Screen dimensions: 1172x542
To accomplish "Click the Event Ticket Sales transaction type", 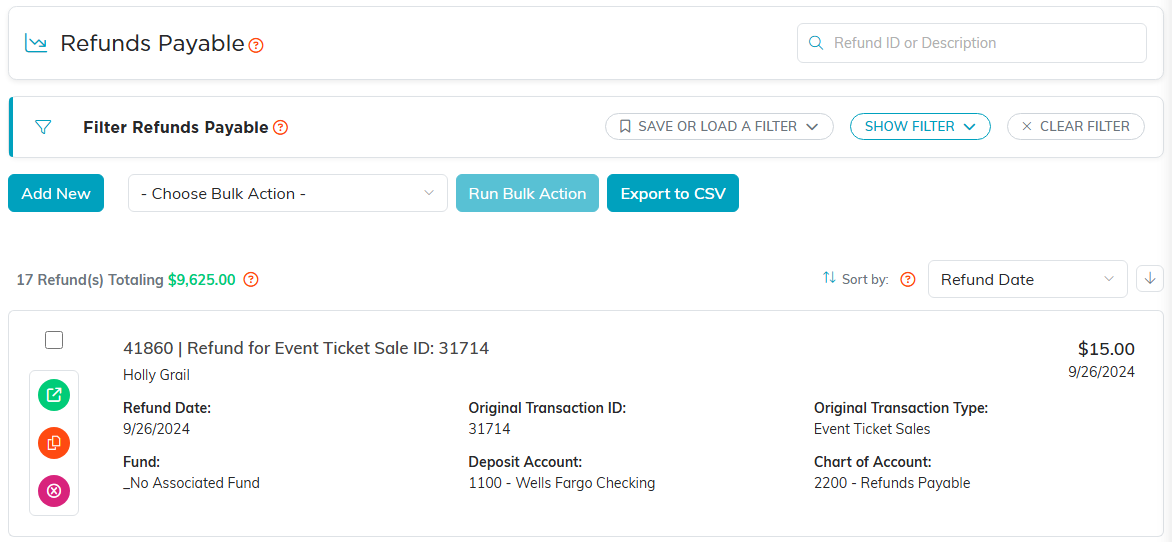I will click(x=872, y=429).
